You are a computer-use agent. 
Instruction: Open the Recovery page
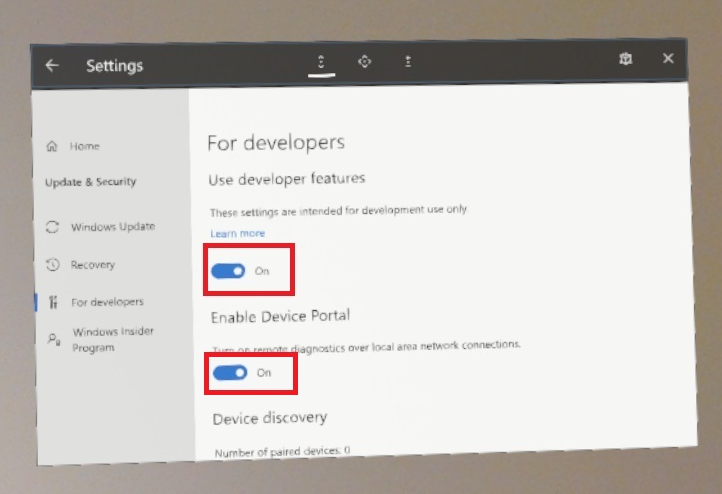tap(93, 265)
